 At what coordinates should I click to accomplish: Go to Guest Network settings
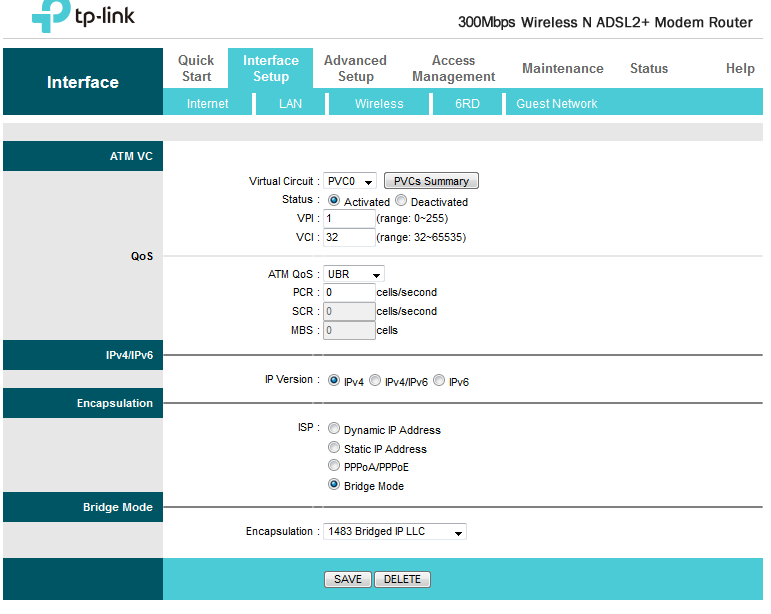pos(556,104)
